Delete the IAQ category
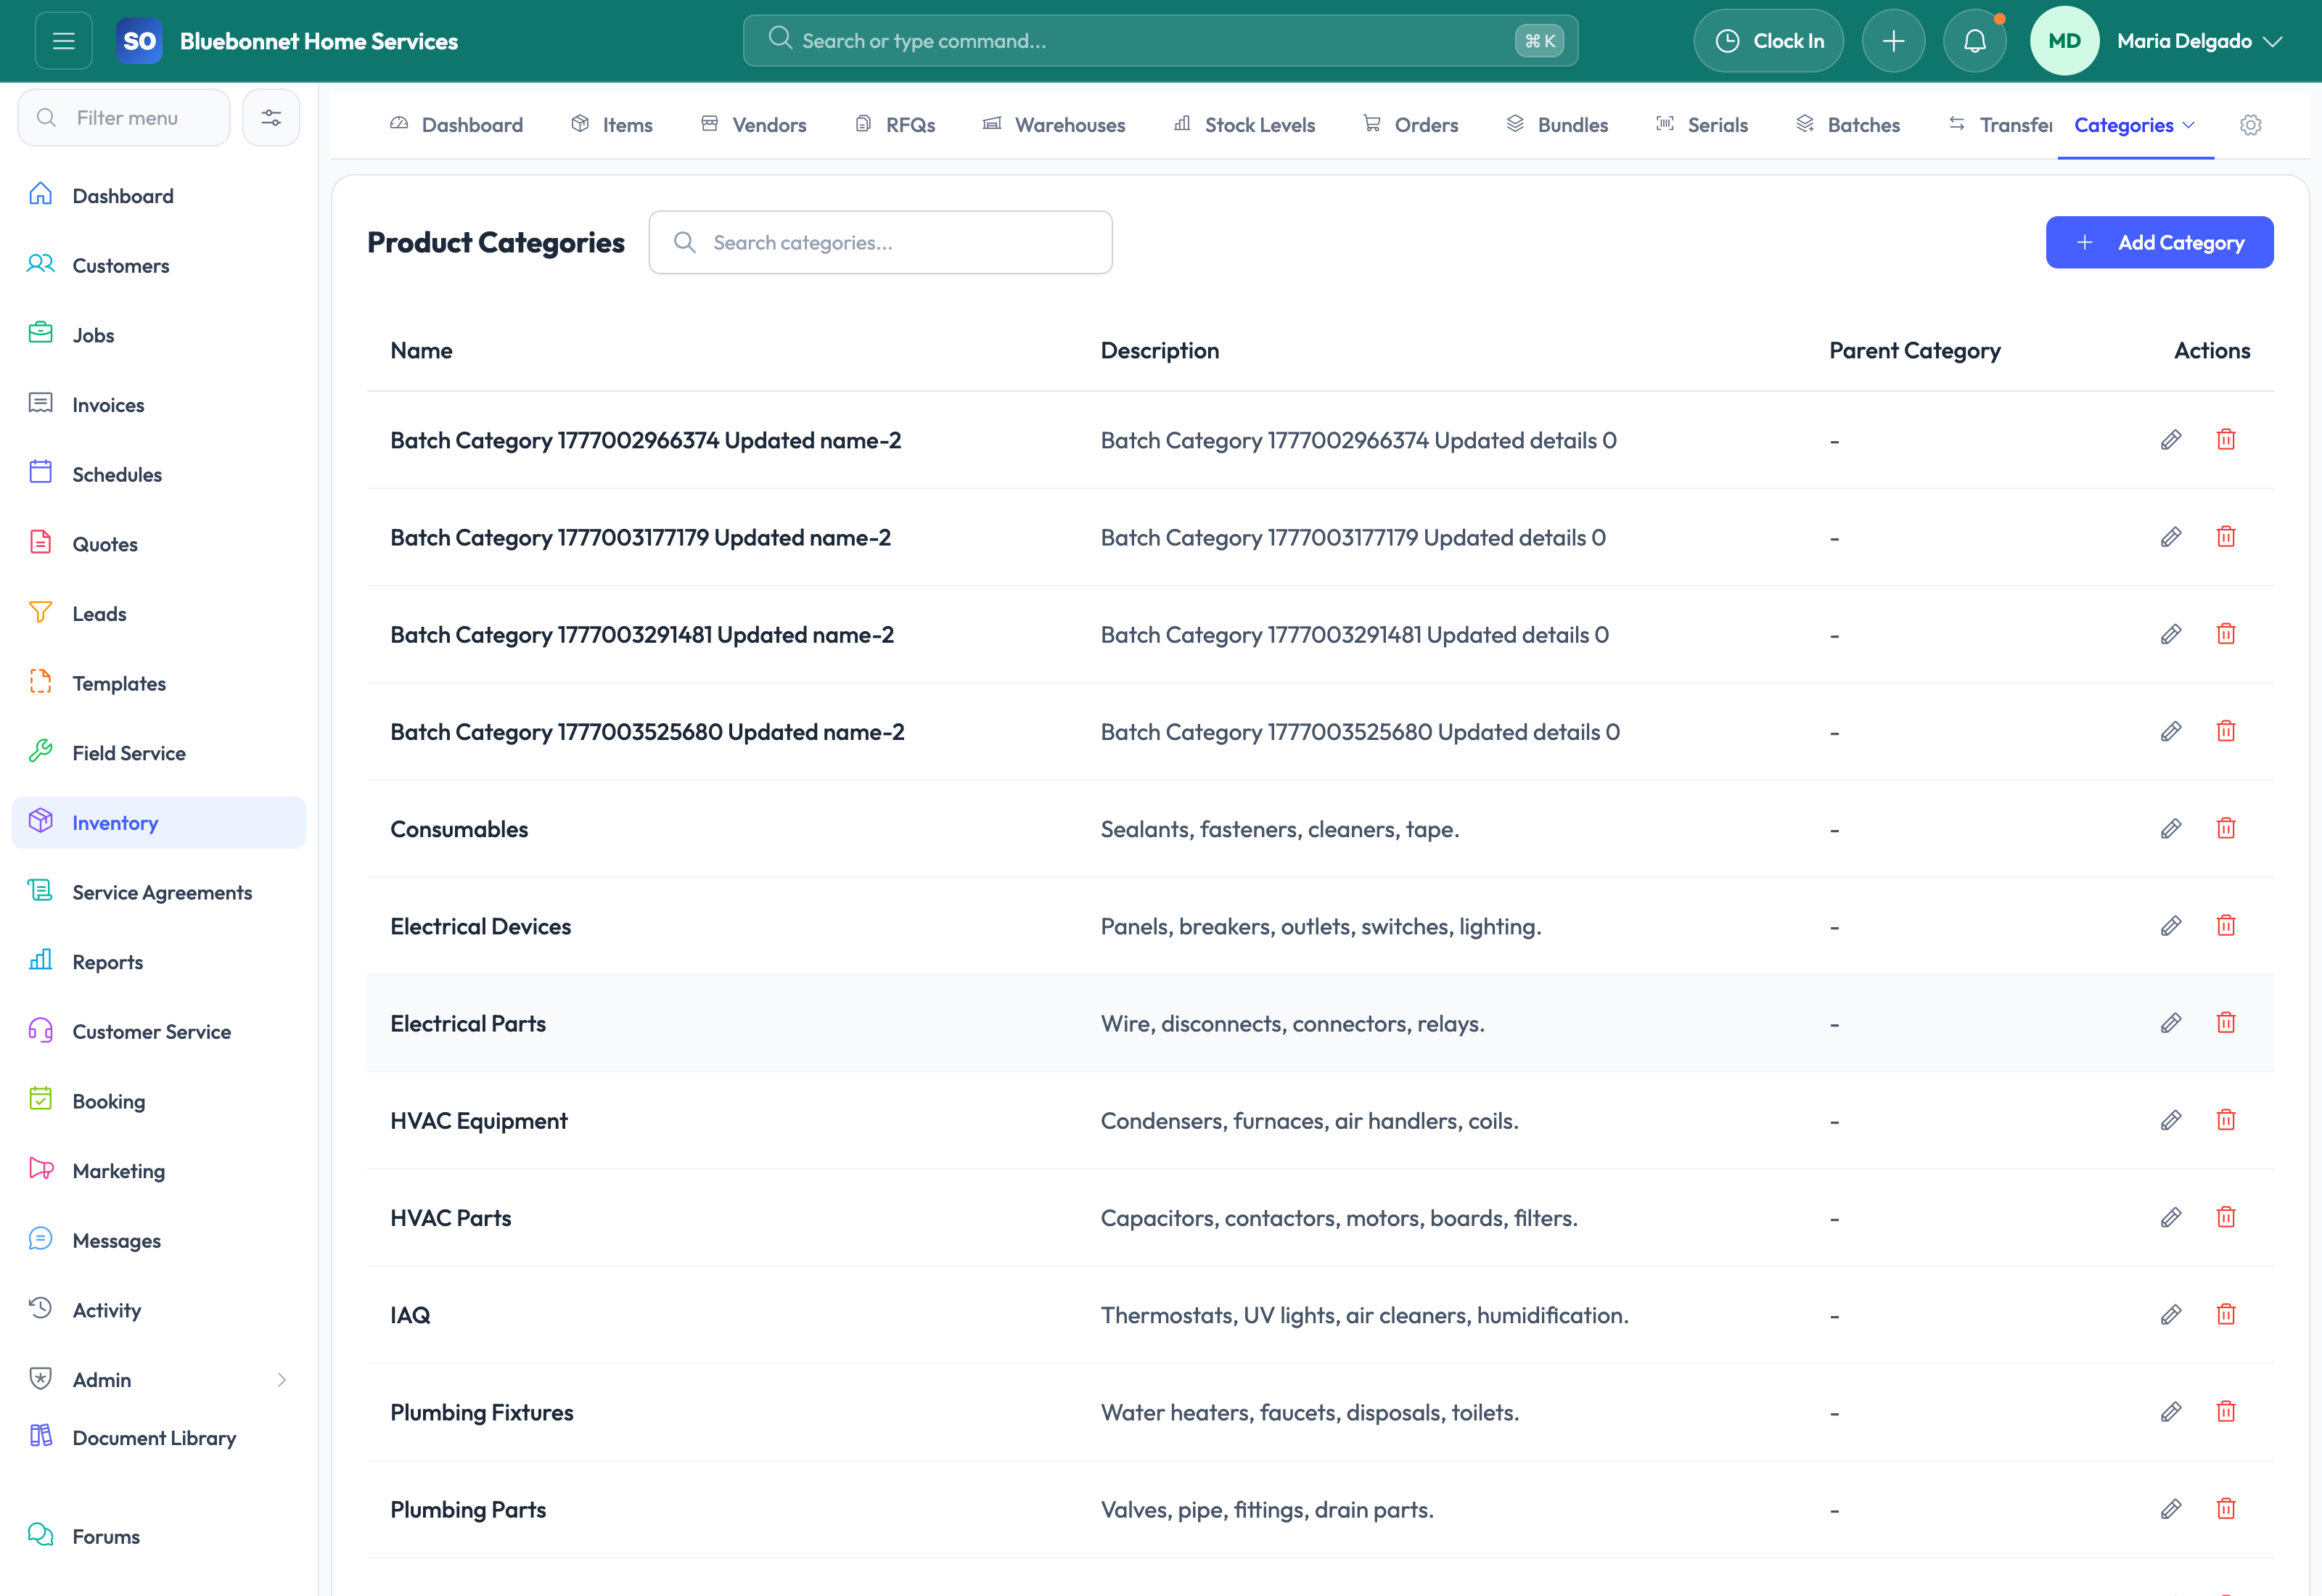Screen dimensions: 2322x1596 (x=2225, y=1314)
